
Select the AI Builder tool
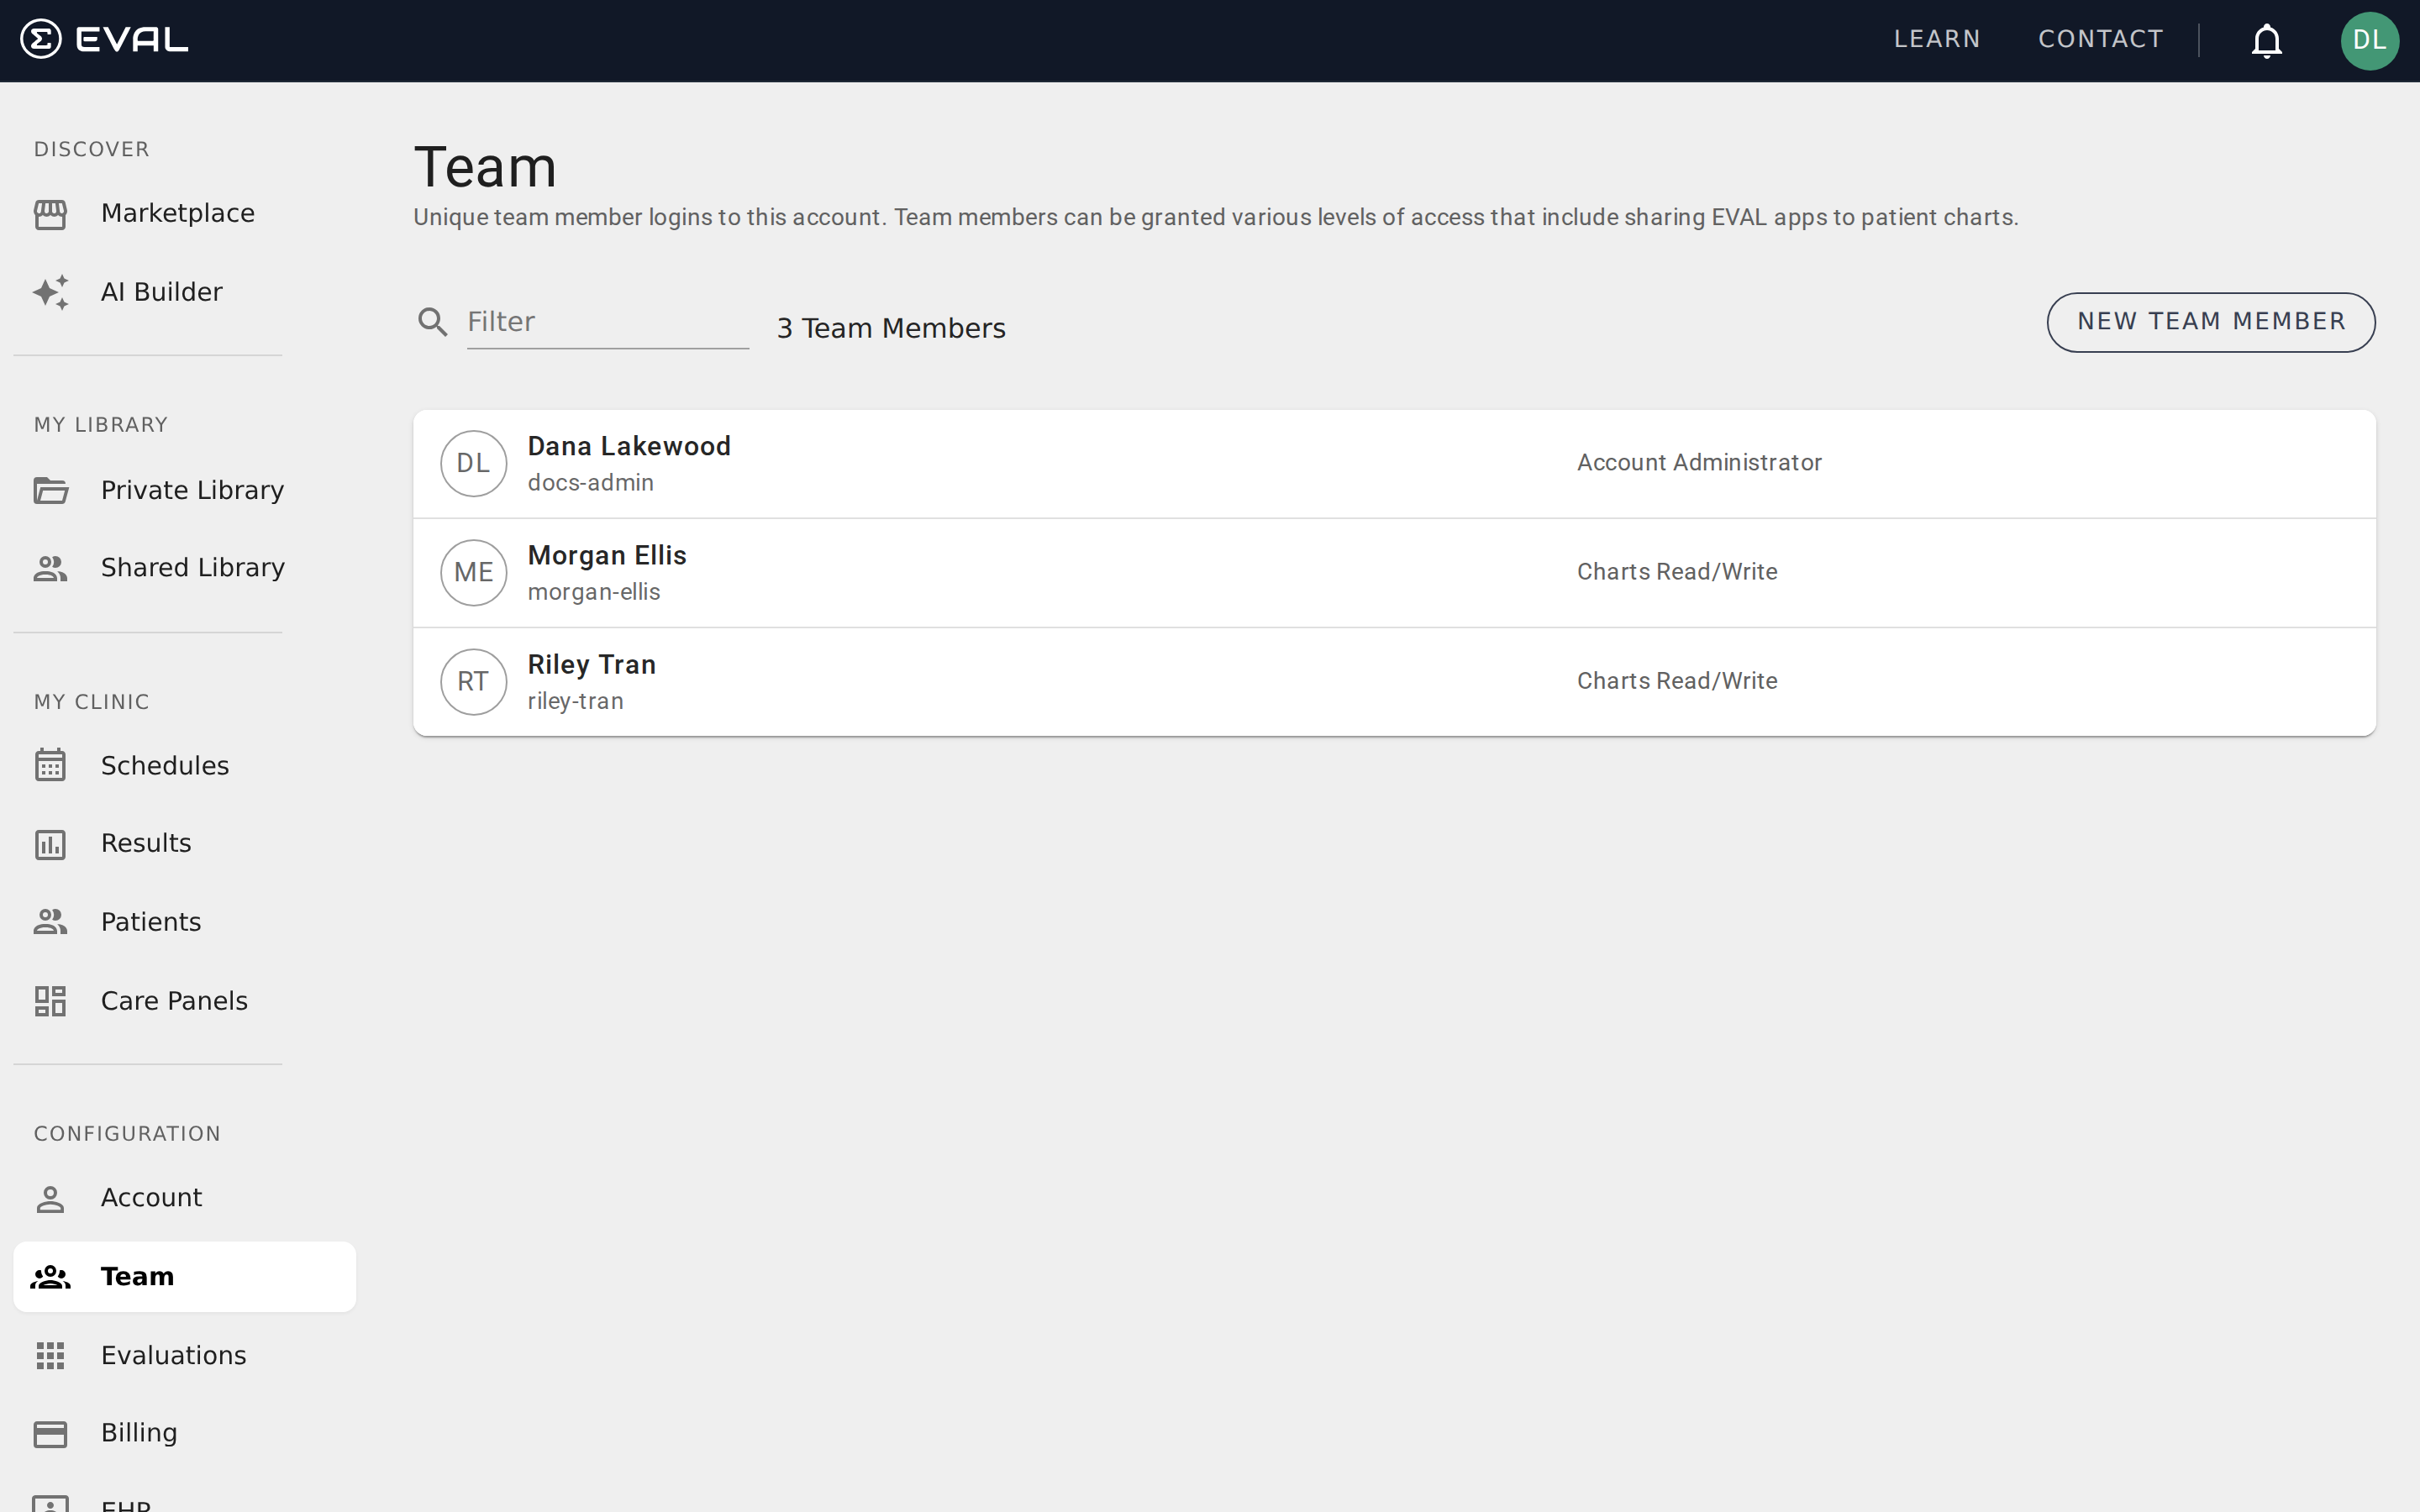click(x=161, y=291)
